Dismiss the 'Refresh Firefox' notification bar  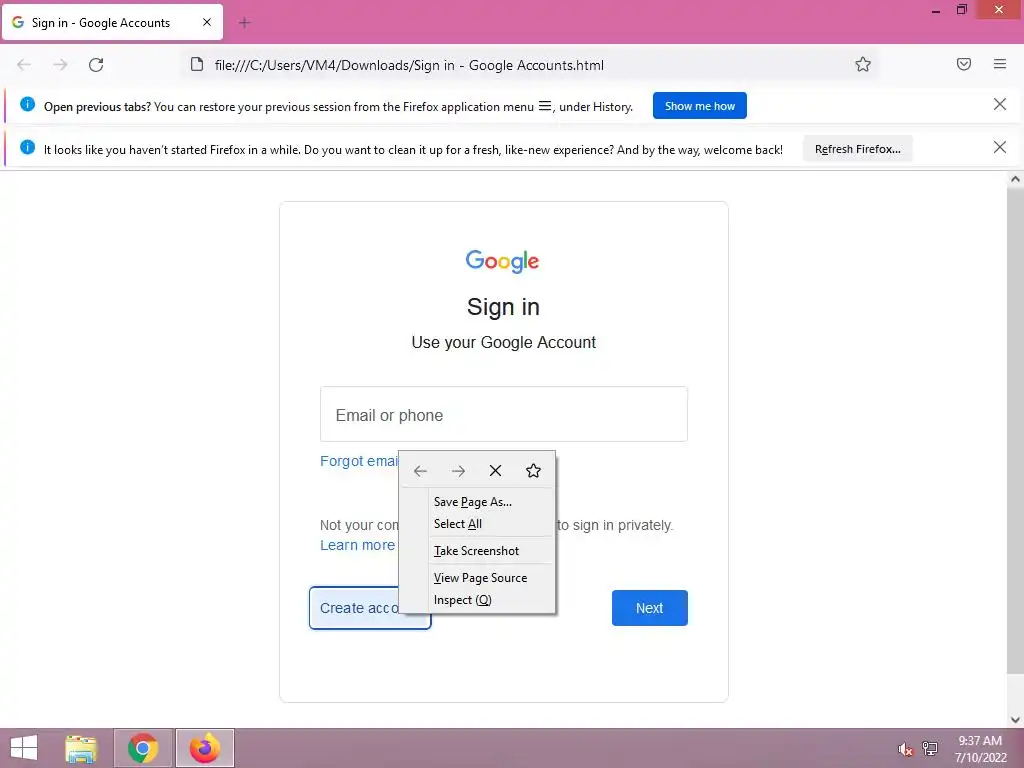(x=999, y=148)
